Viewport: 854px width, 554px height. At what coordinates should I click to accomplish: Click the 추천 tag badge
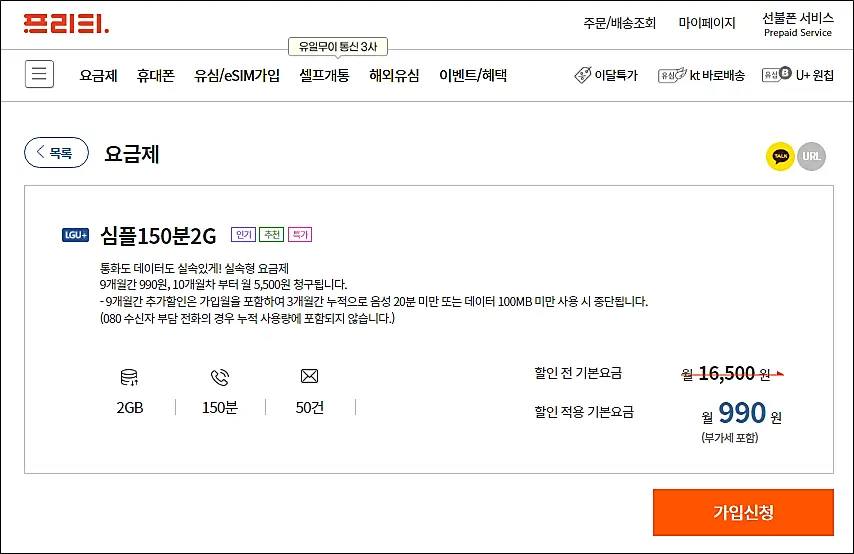point(271,235)
